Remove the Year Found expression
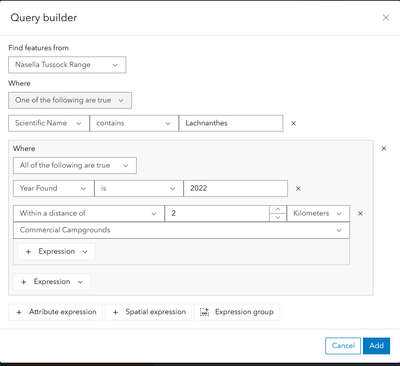 click(x=298, y=188)
